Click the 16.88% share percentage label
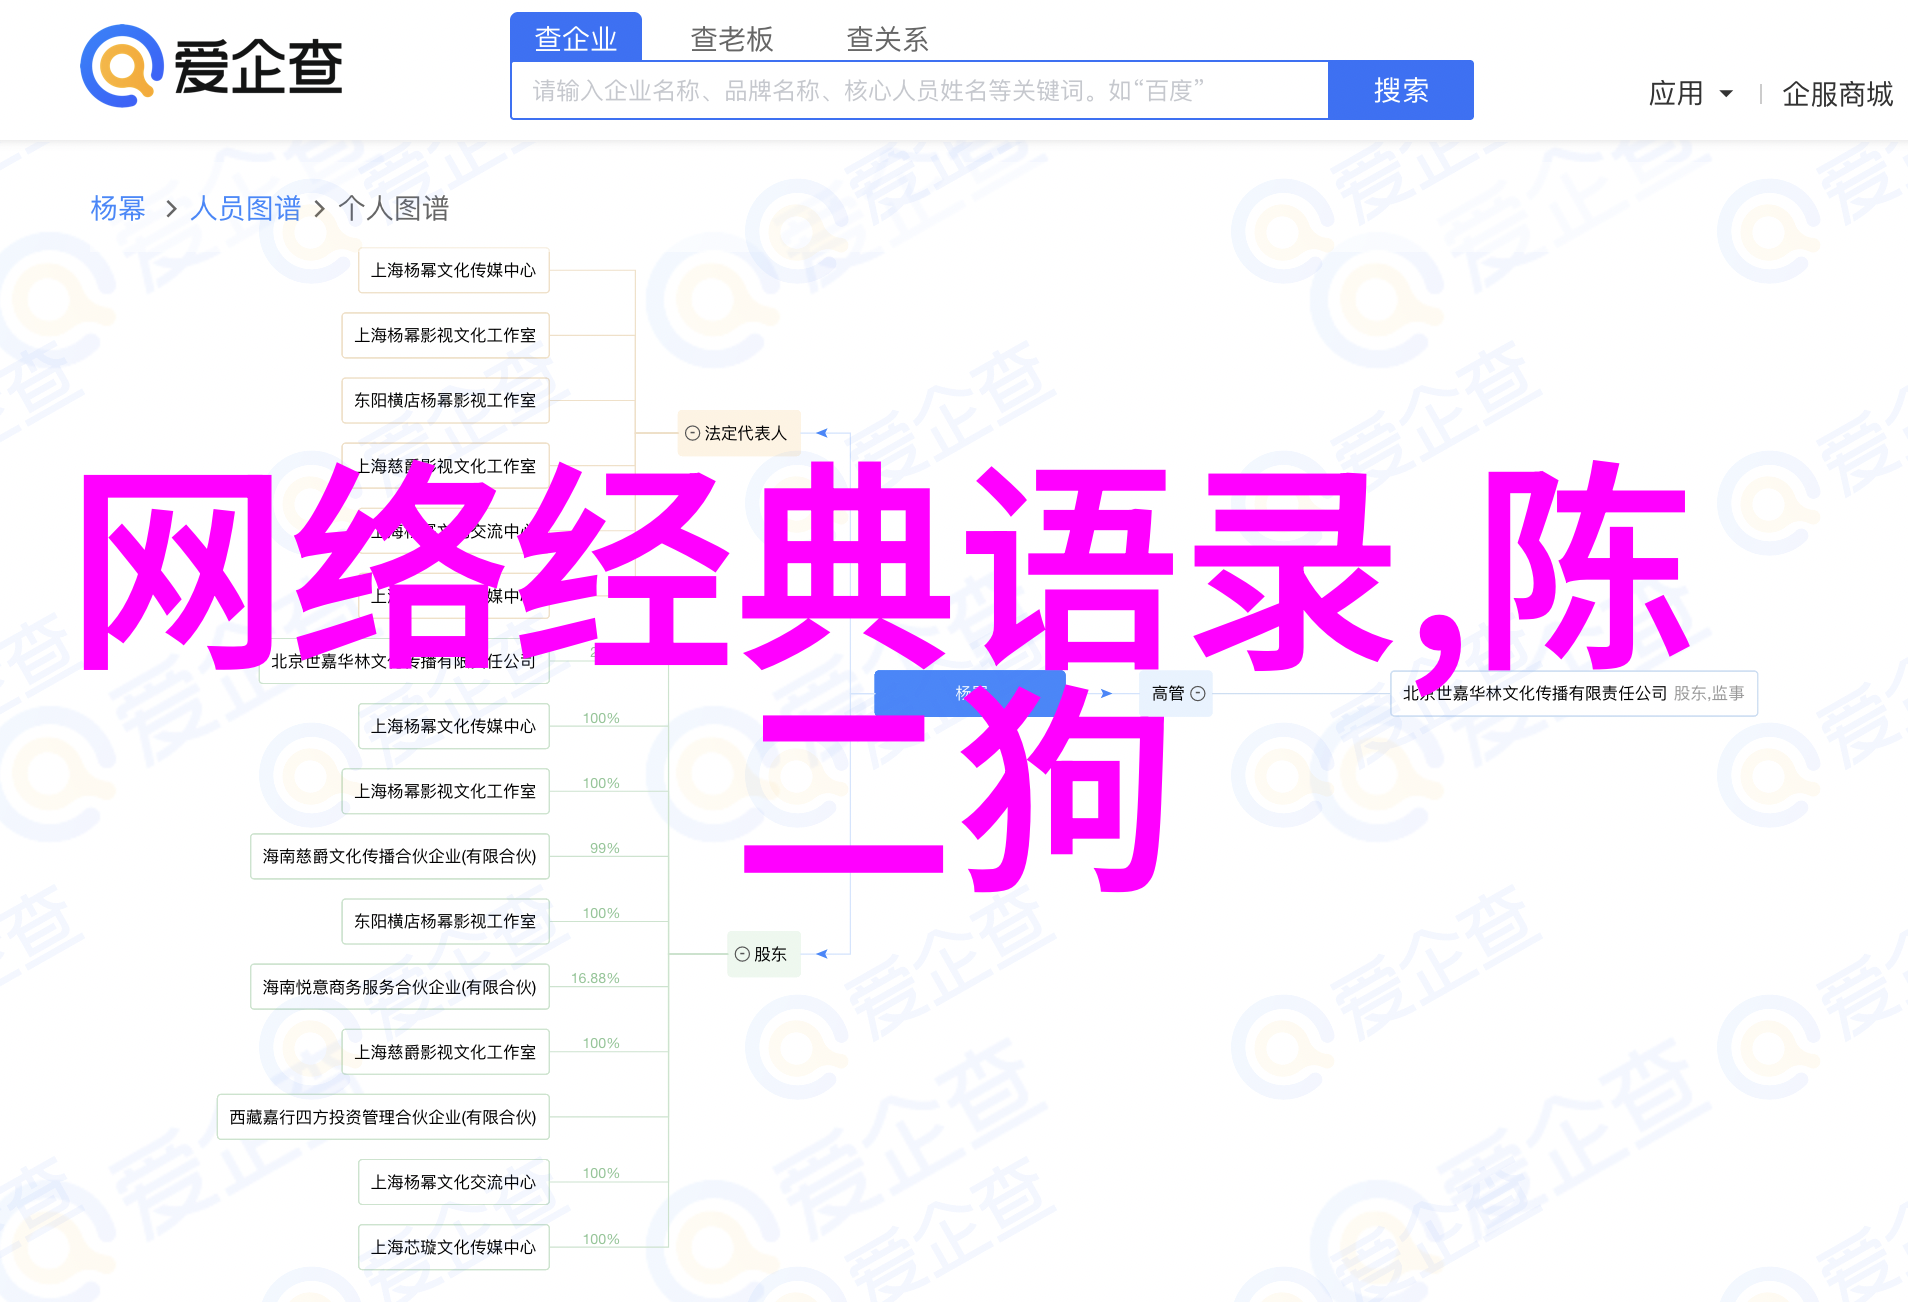The width and height of the screenshot is (1908, 1302). (595, 978)
